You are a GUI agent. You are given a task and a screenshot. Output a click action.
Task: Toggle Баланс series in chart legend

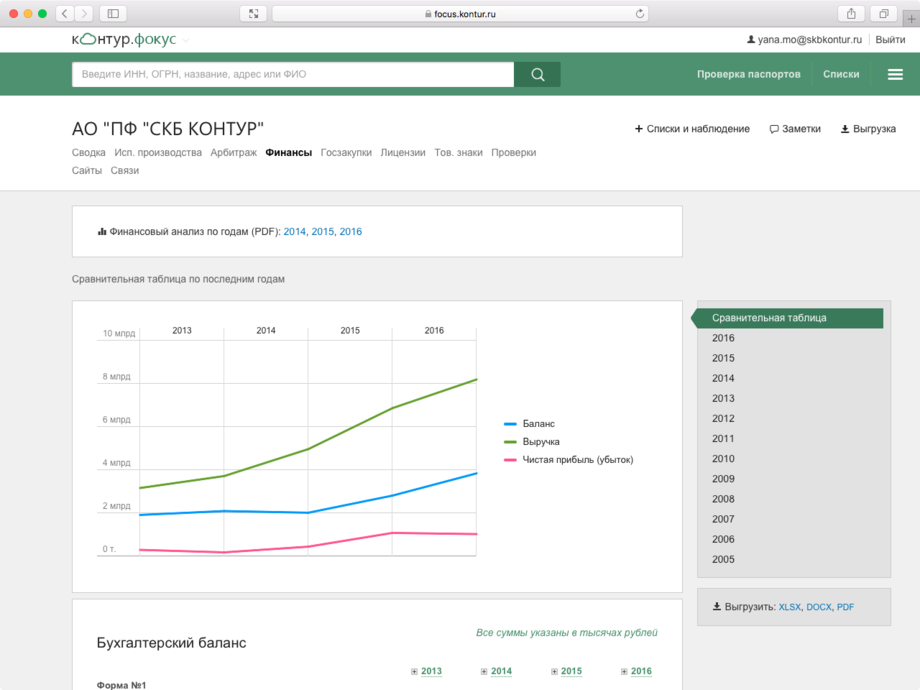[x=537, y=424]
